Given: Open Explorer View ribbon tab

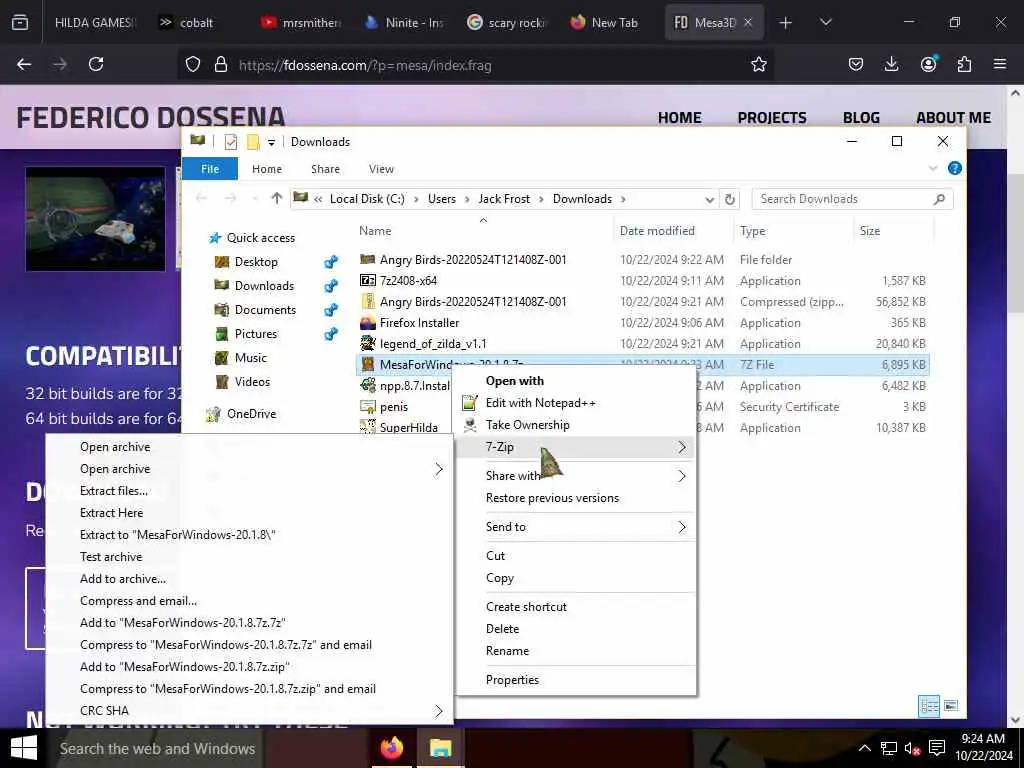Looking at the screenshot, I should (381, 168).
